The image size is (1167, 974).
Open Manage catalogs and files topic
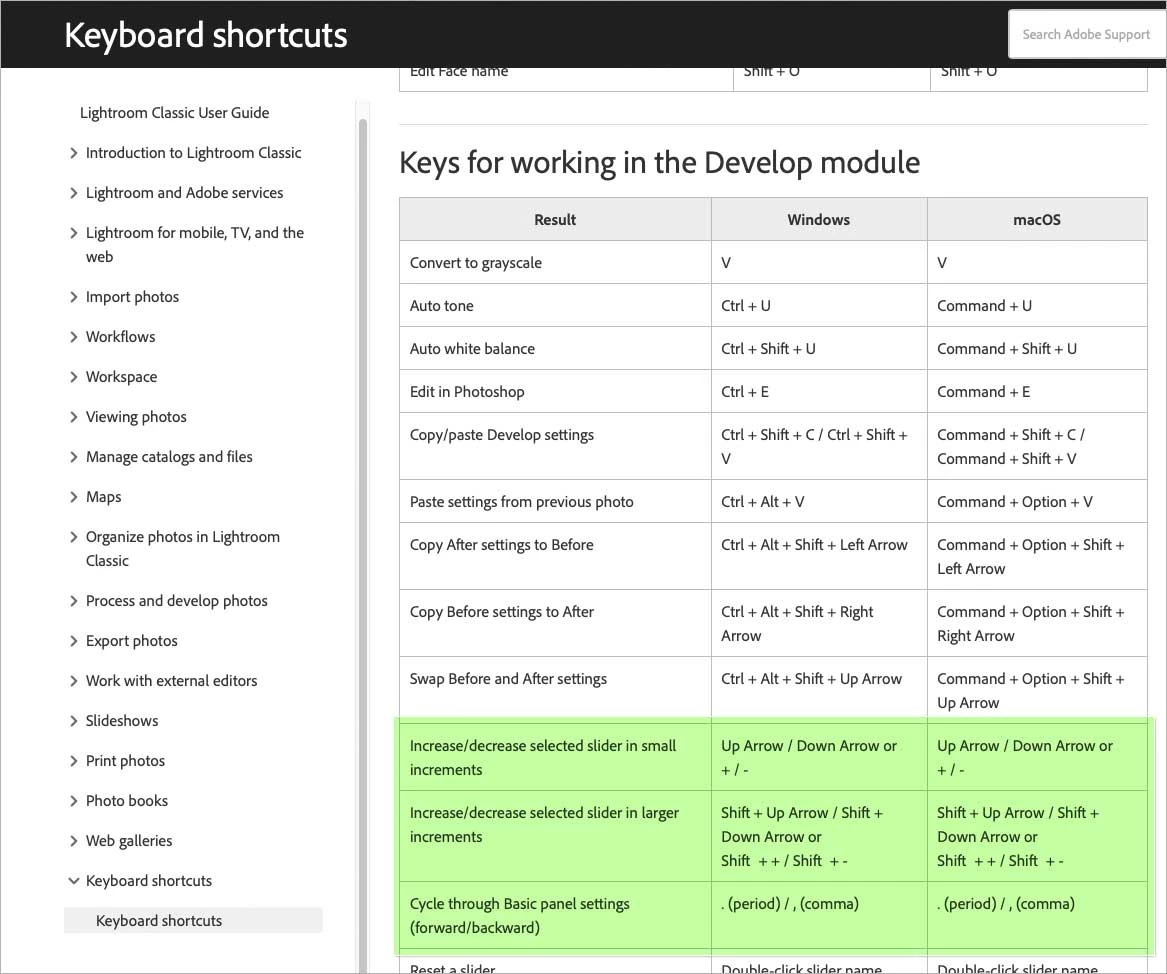click(169, 458)
